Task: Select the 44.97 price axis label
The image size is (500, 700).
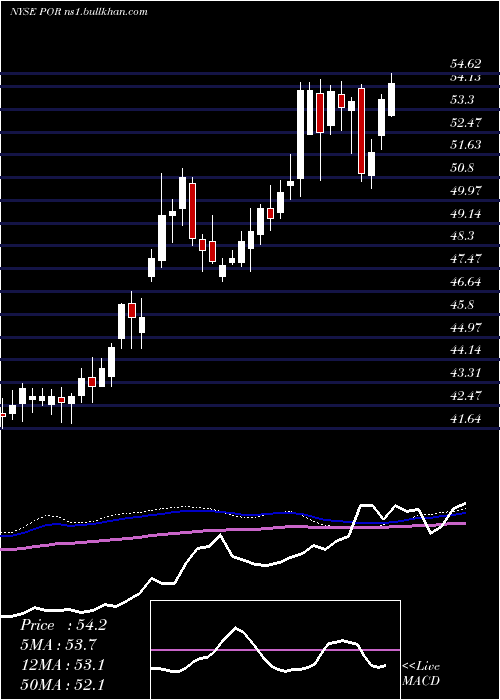Action: click(x=466, y=327)
